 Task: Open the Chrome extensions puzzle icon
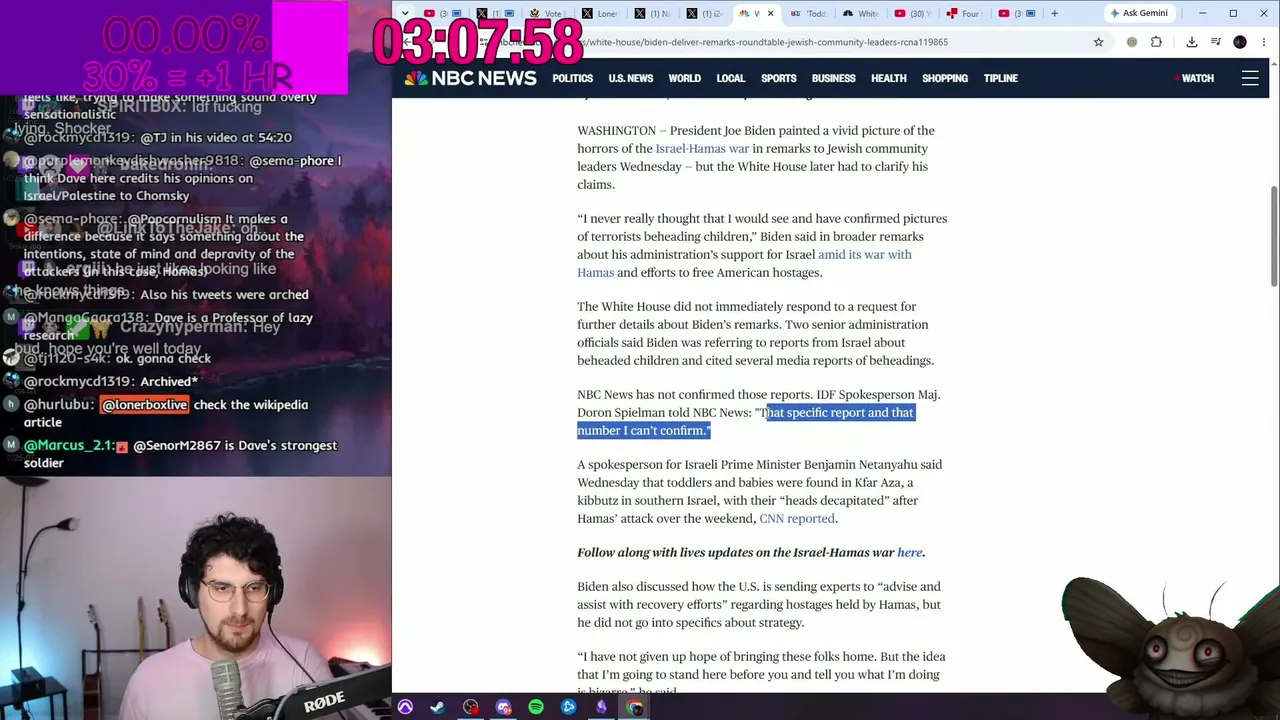point(1156,42)
